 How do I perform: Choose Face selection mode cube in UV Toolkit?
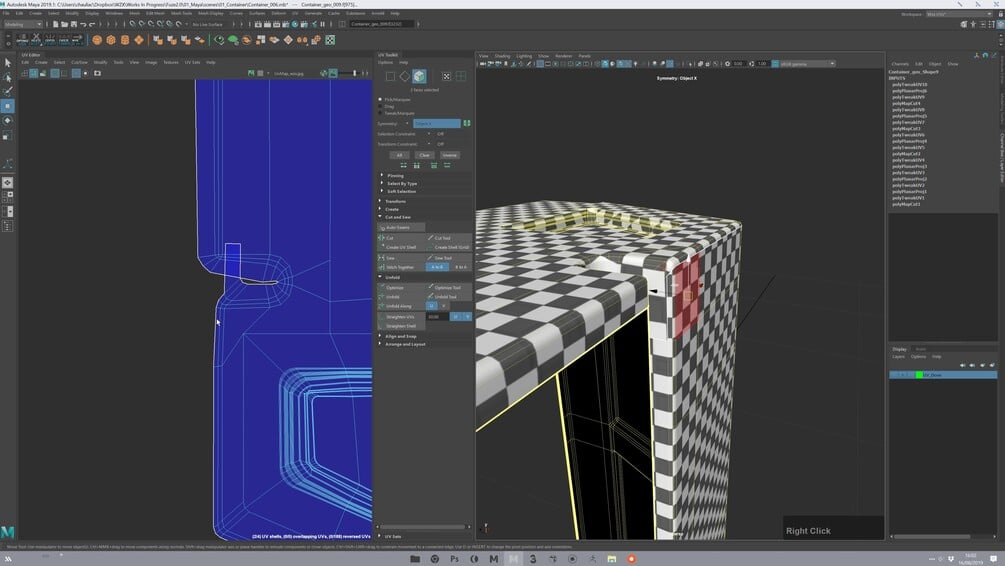[x=419, y=76]
